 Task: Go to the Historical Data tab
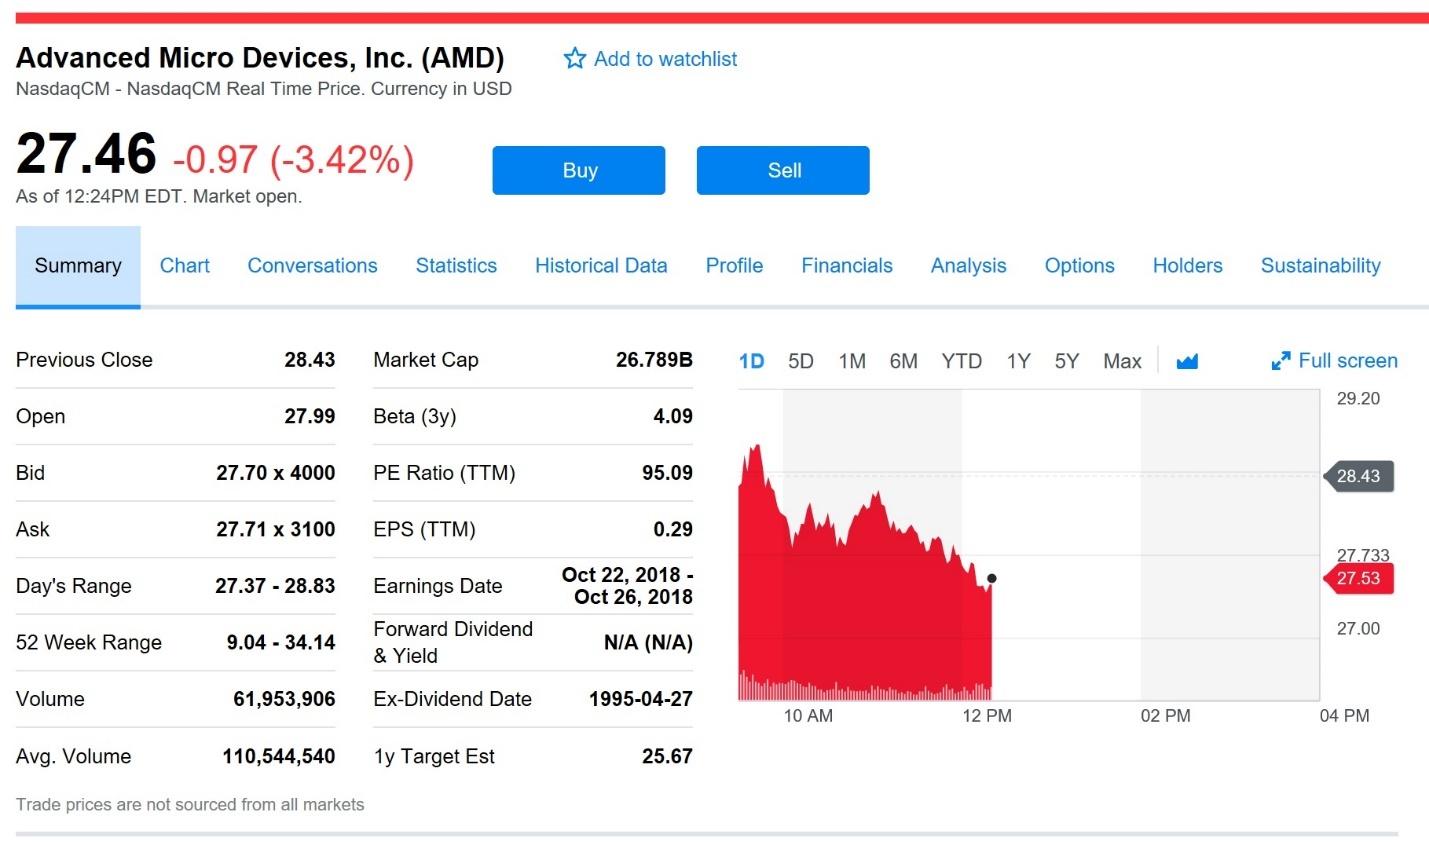pyautogui.click(x=601, y=266)
